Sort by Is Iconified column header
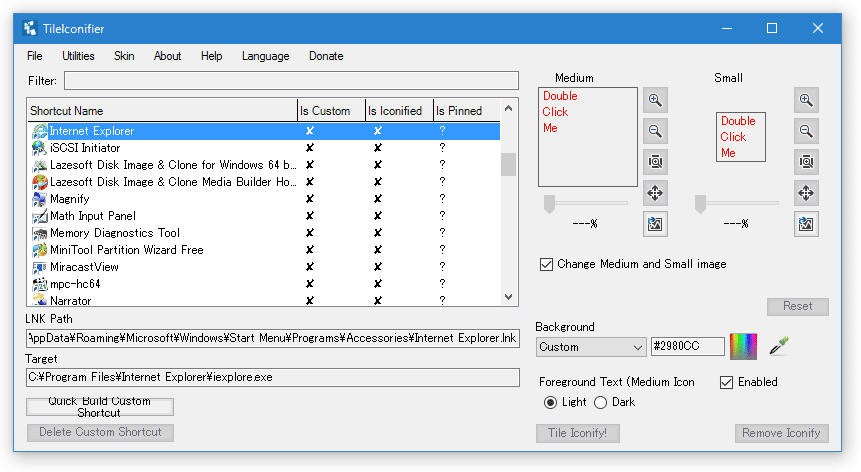The image size is (861, 472). click(399, 111)
